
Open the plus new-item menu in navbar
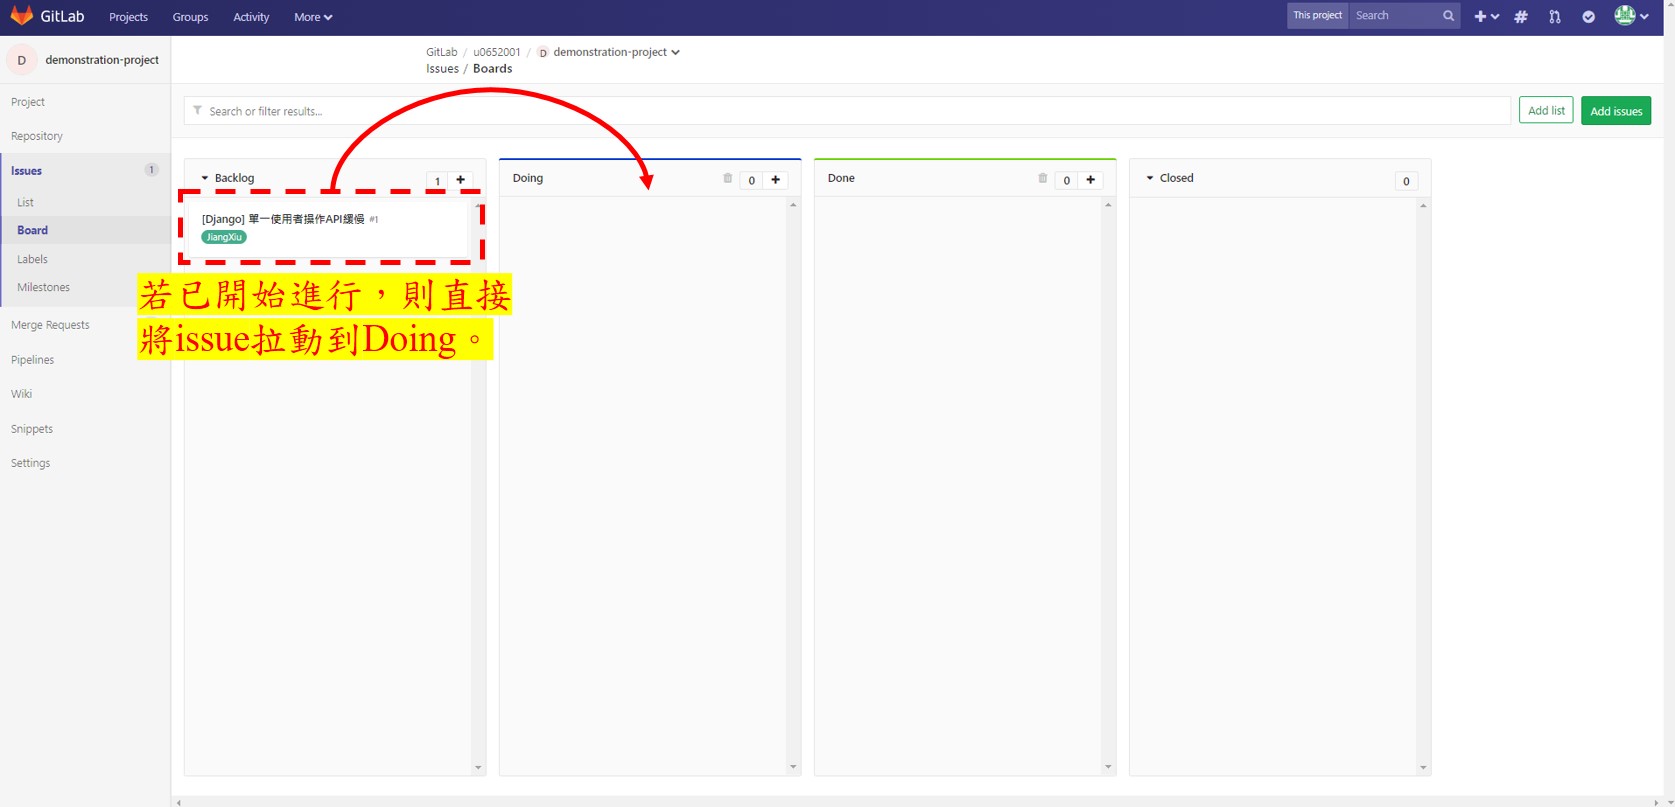(1486, 16)
